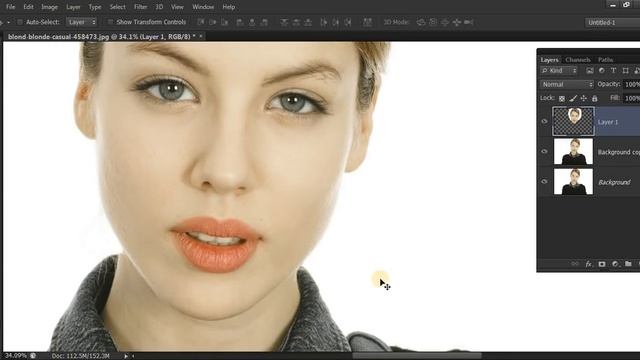Open the Filter menu
This screenshot has height=360, width=640.
click(x=140, y=7)
